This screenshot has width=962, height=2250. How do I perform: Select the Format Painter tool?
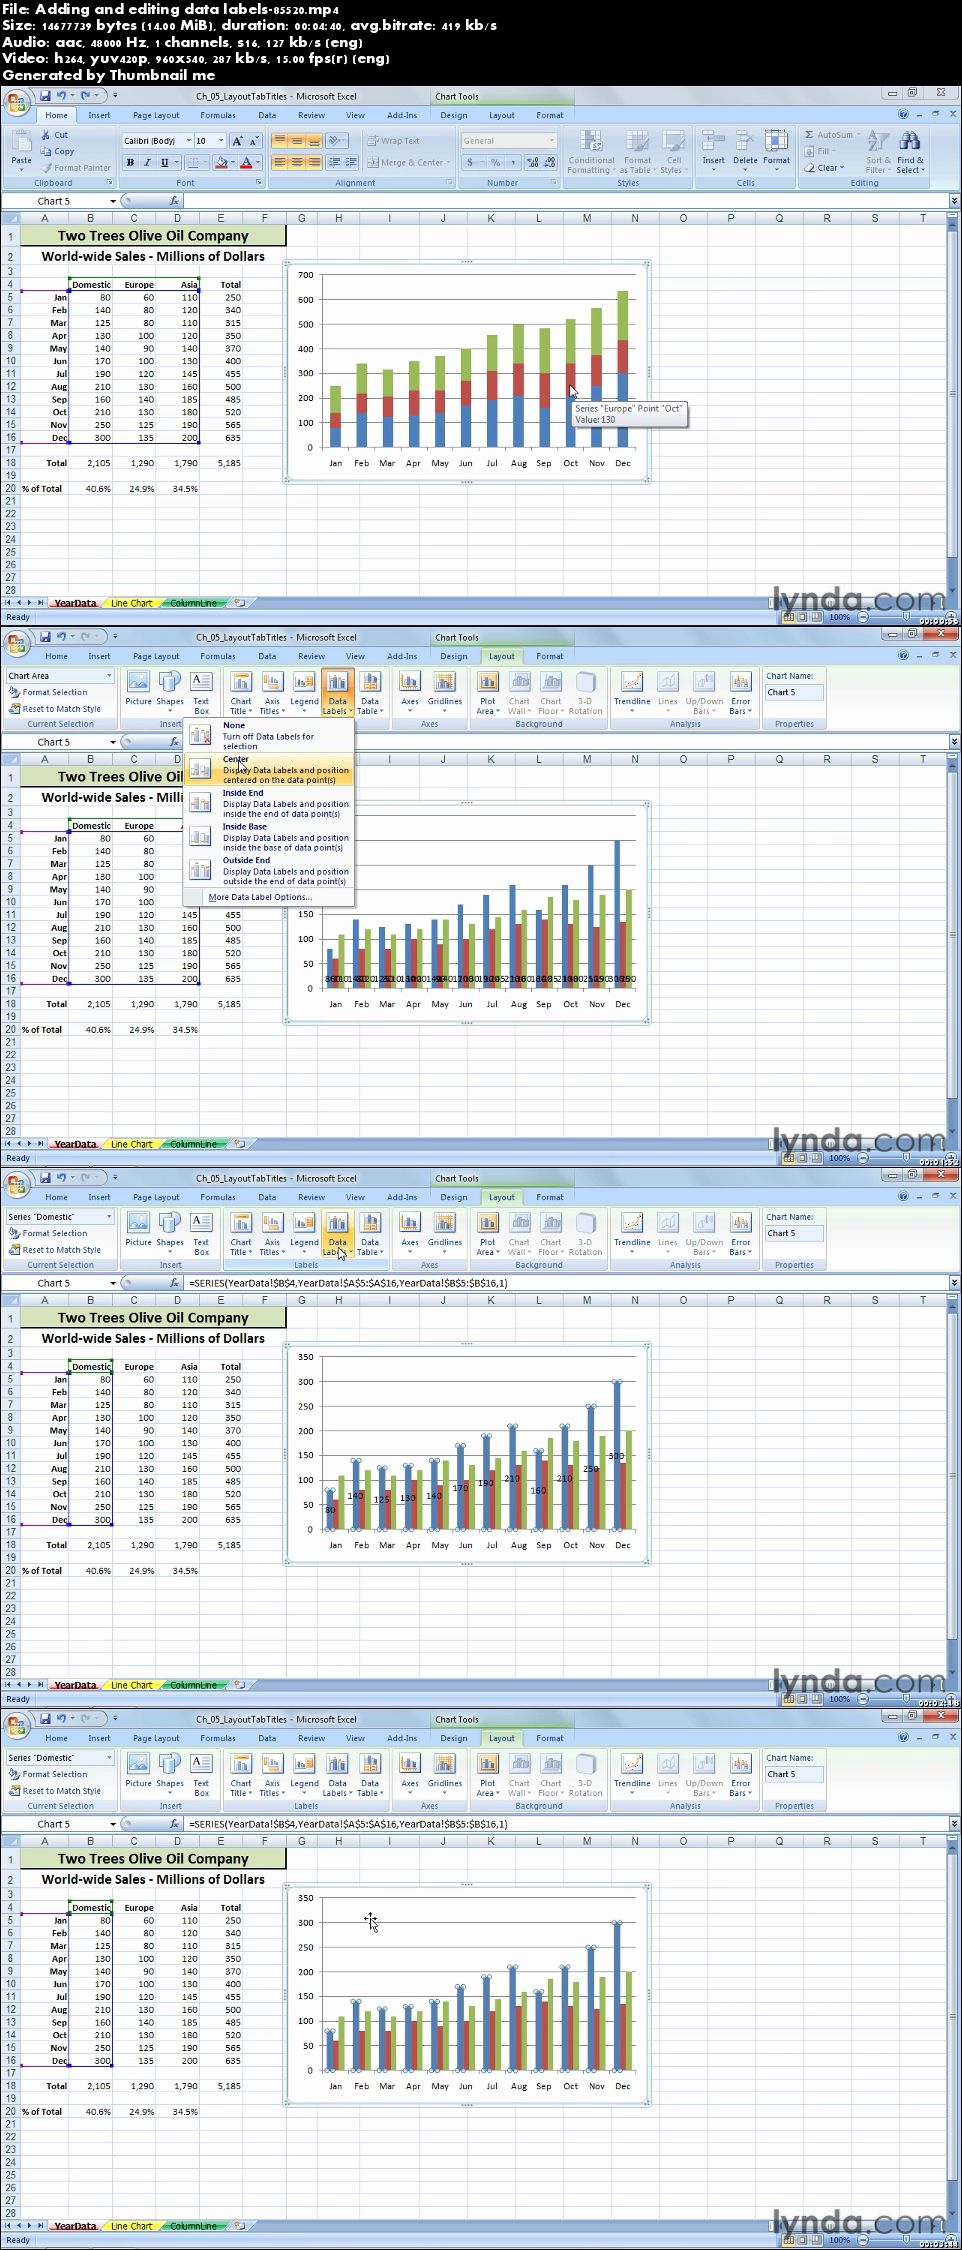(76, 167)
